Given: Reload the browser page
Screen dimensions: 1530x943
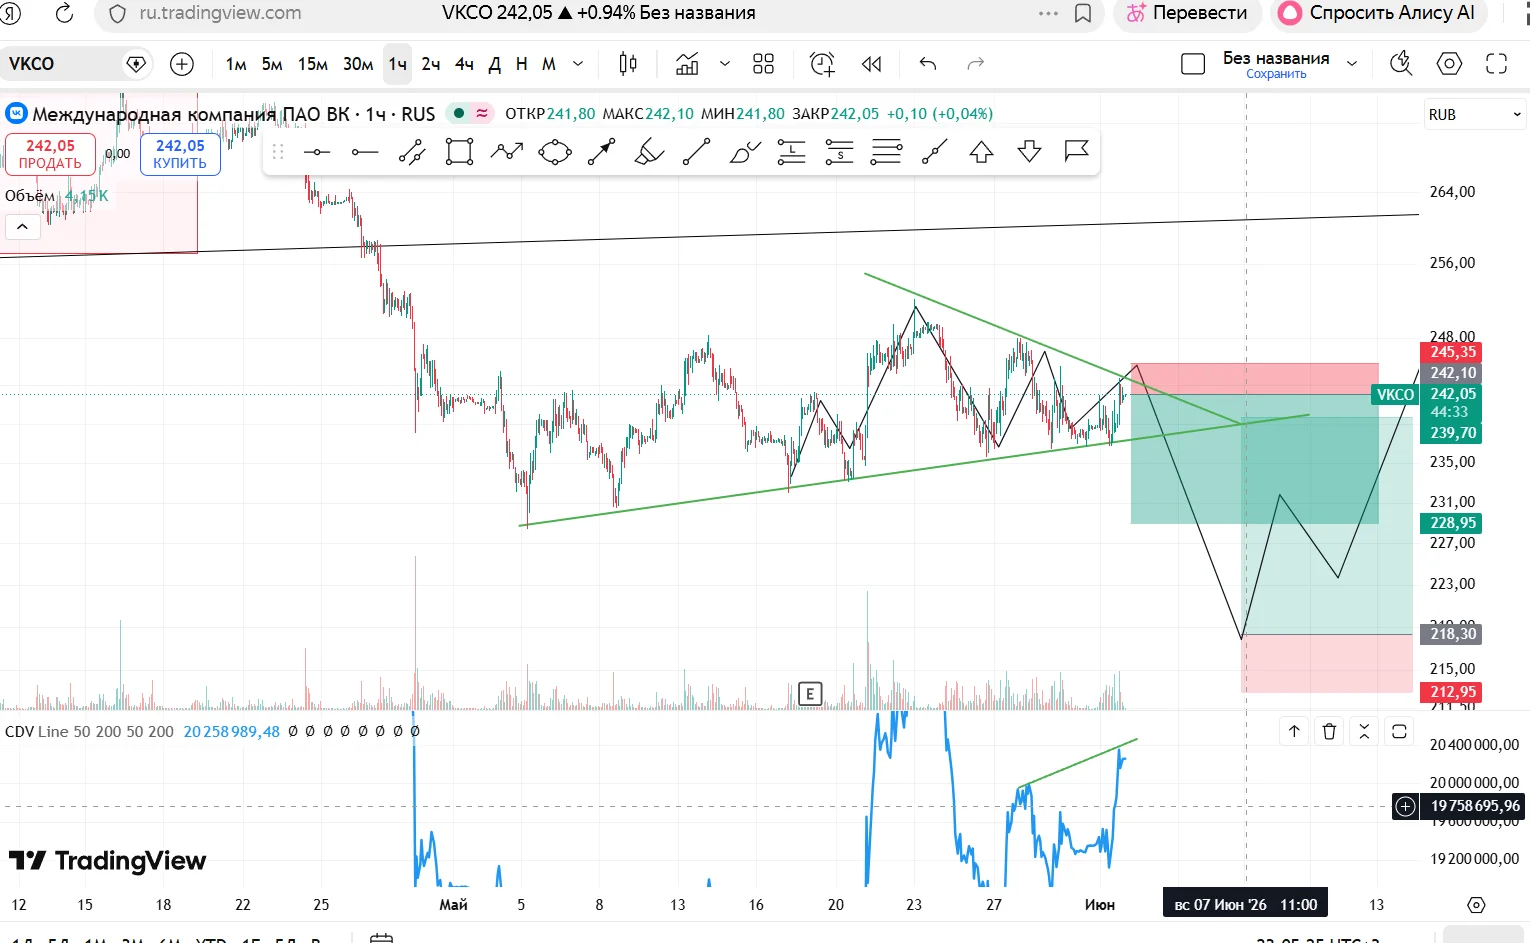Looking at the screenshot, I should 64,13.
